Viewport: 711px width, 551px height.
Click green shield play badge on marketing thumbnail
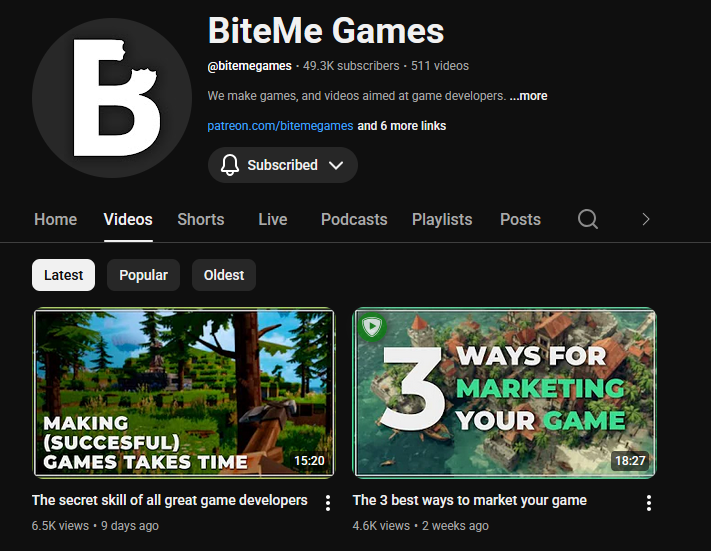point(372,326)
